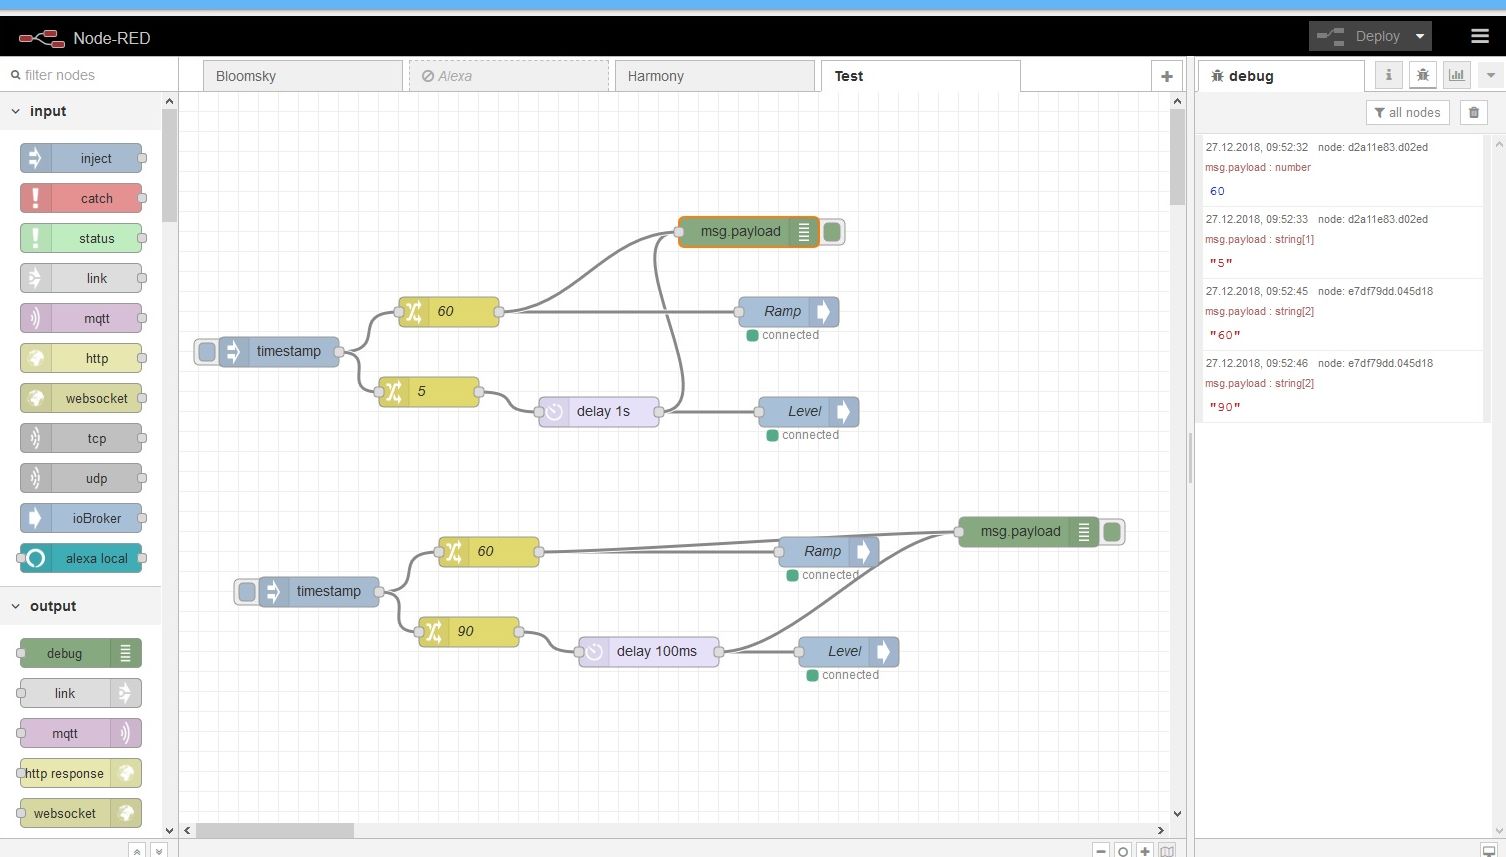Select the alexa local node in palette

pyautogui.click(x=81, y=558)
